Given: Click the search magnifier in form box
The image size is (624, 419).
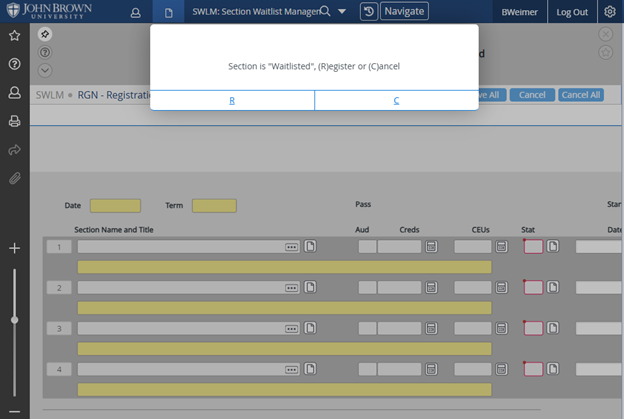Looking at the screenshot, I should [324, 12].
